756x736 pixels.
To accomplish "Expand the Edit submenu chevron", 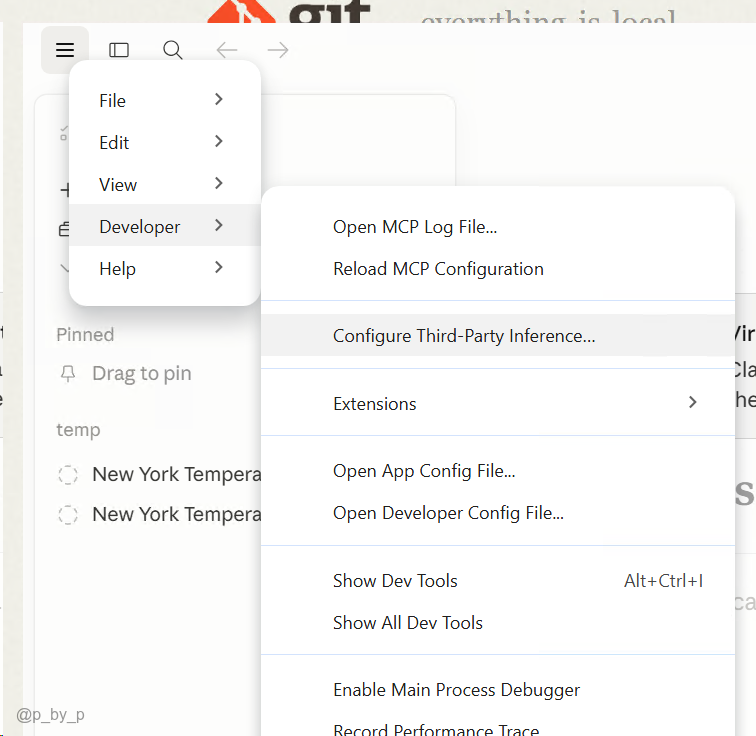I will (218, 141).
